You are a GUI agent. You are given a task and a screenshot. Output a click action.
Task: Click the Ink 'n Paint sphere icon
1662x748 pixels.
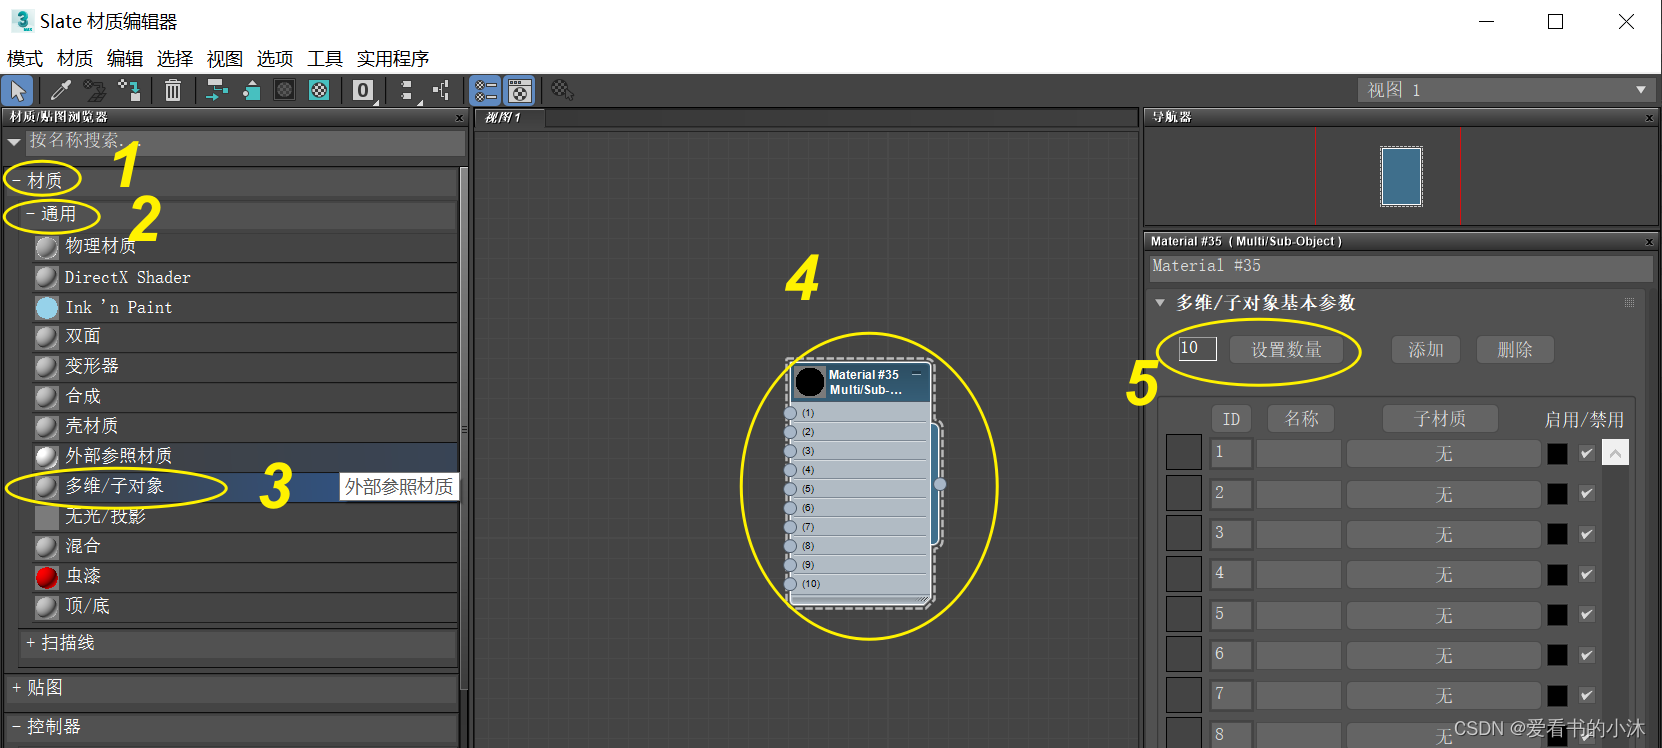point(47,307)
